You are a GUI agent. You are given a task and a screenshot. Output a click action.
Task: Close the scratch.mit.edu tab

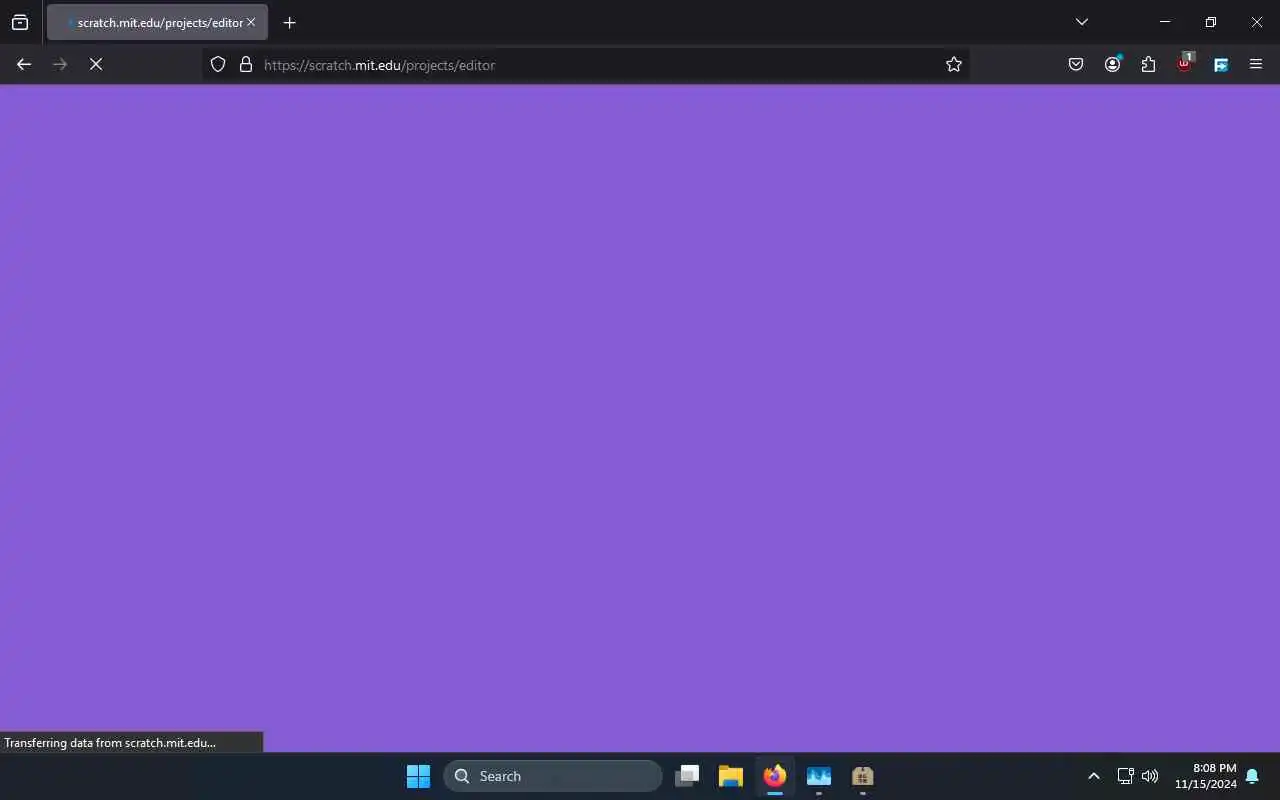point(251,22)
